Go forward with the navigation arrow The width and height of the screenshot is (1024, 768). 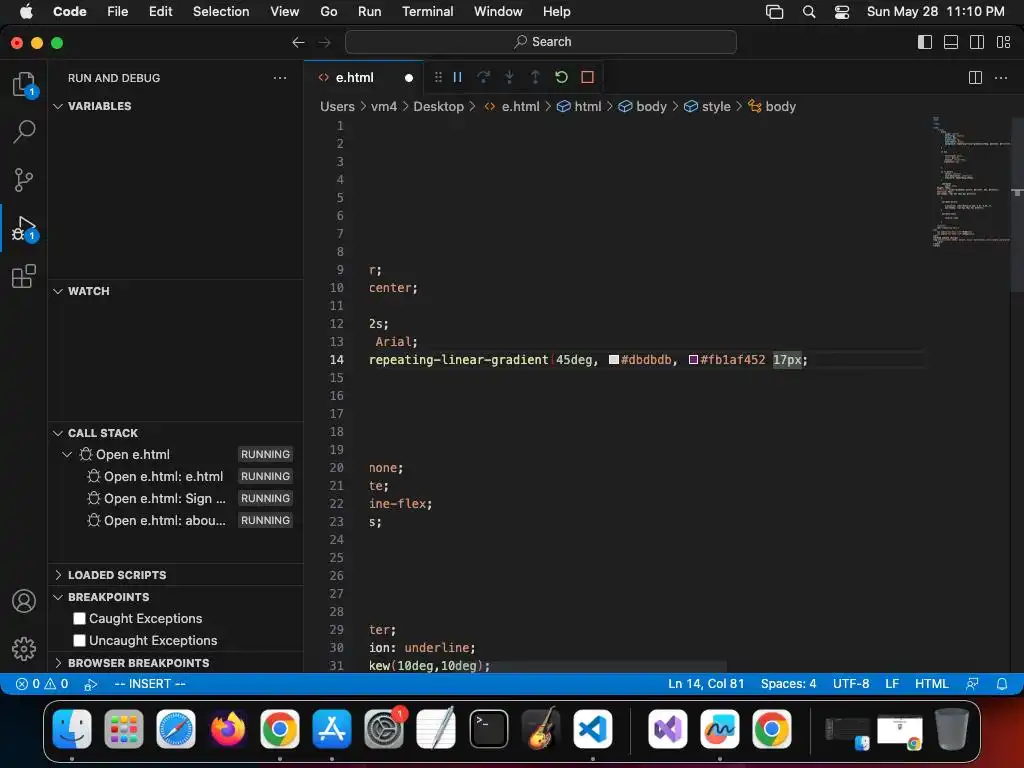tap(324, 42)
